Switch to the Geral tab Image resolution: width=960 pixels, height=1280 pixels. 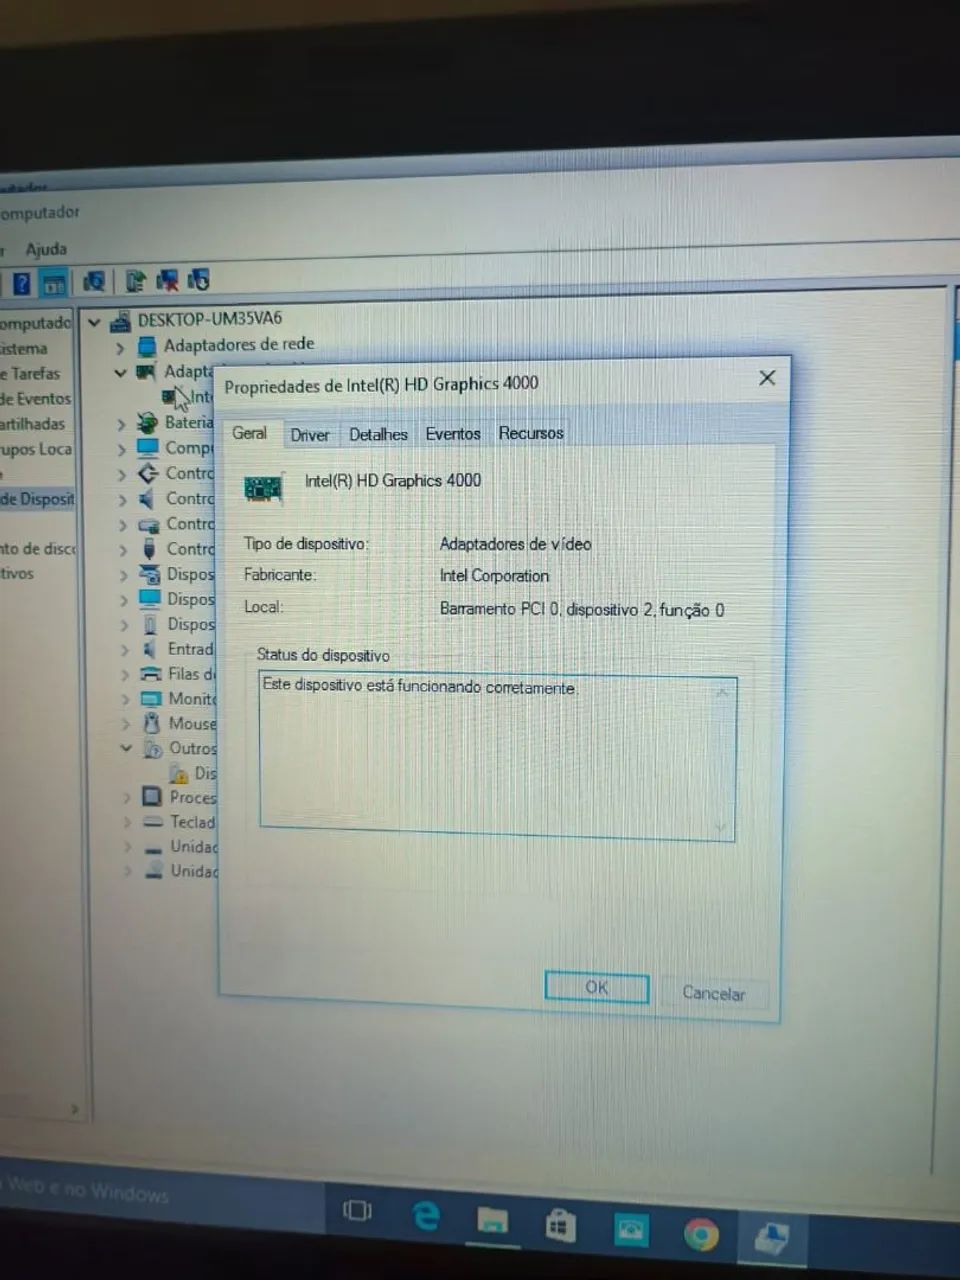tap(249, 433)
